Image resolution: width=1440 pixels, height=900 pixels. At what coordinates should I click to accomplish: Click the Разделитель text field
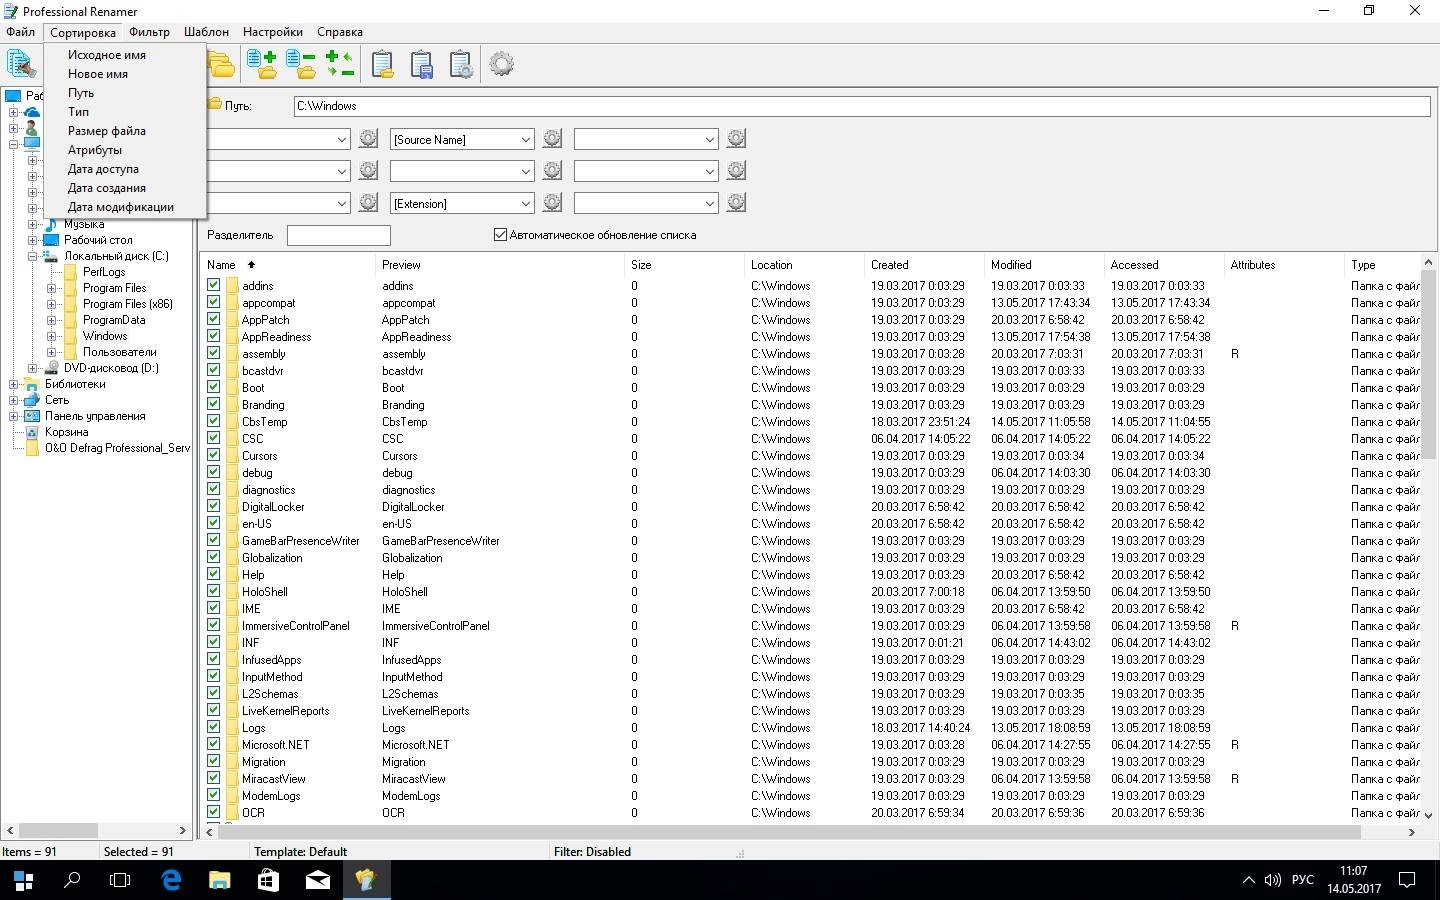tap(338, 235)
